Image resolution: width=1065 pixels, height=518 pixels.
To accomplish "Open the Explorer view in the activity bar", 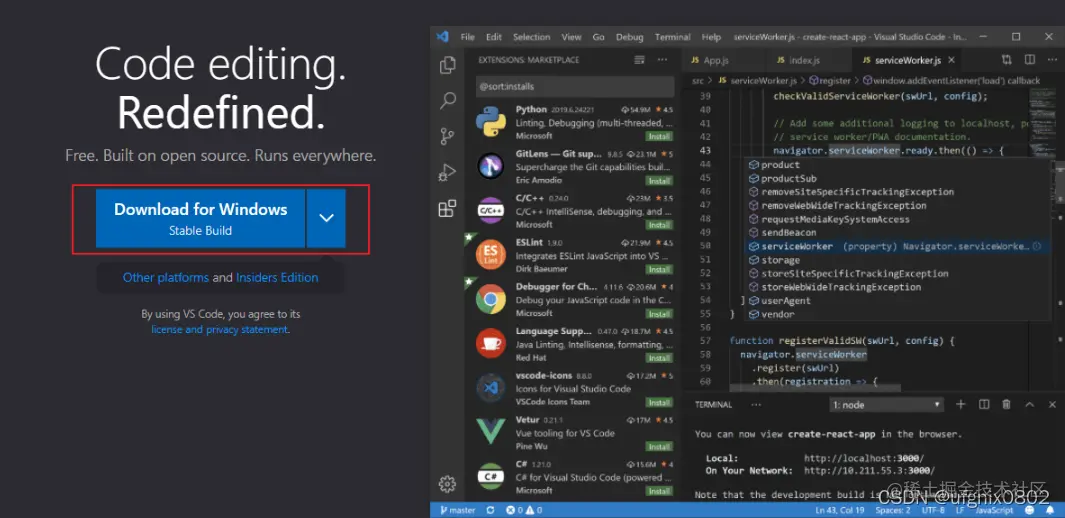I will 447,65.
